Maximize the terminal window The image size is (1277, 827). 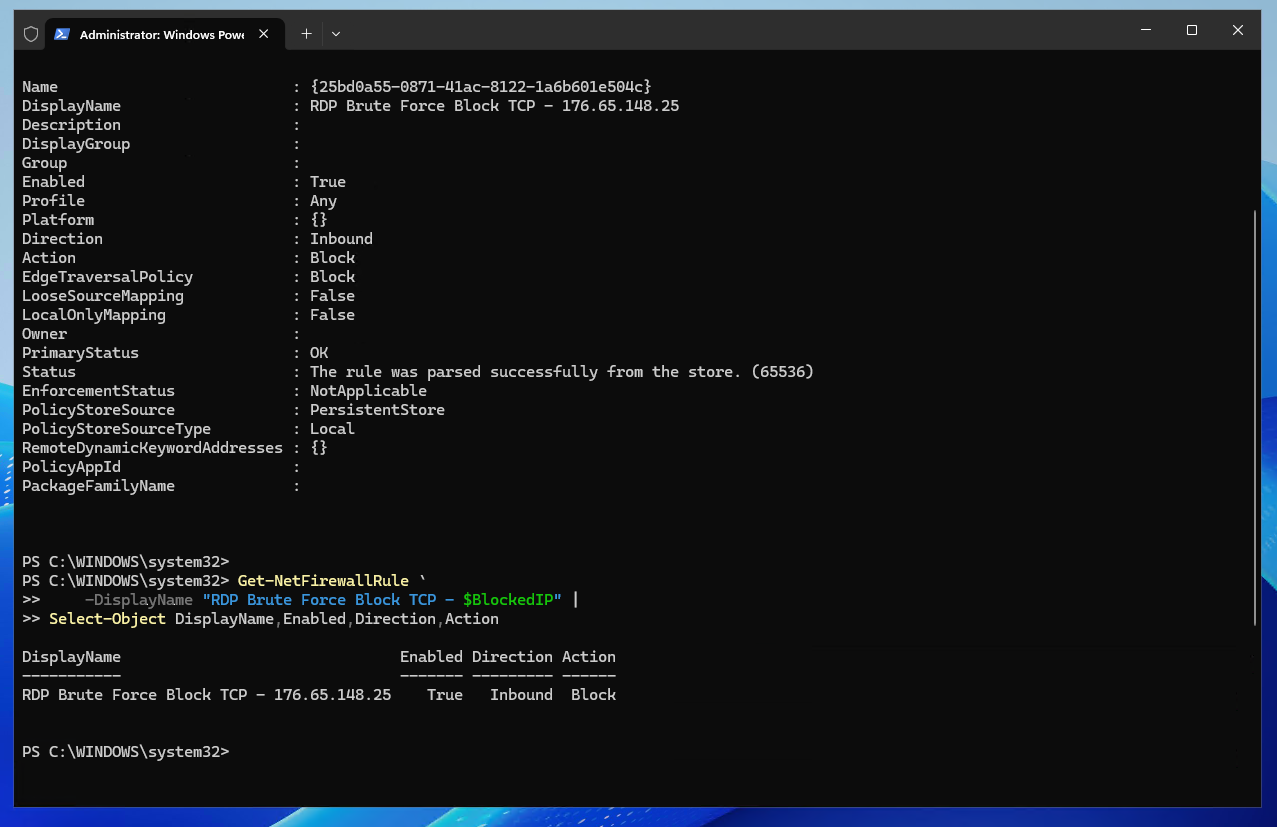tap(1192, 30)
